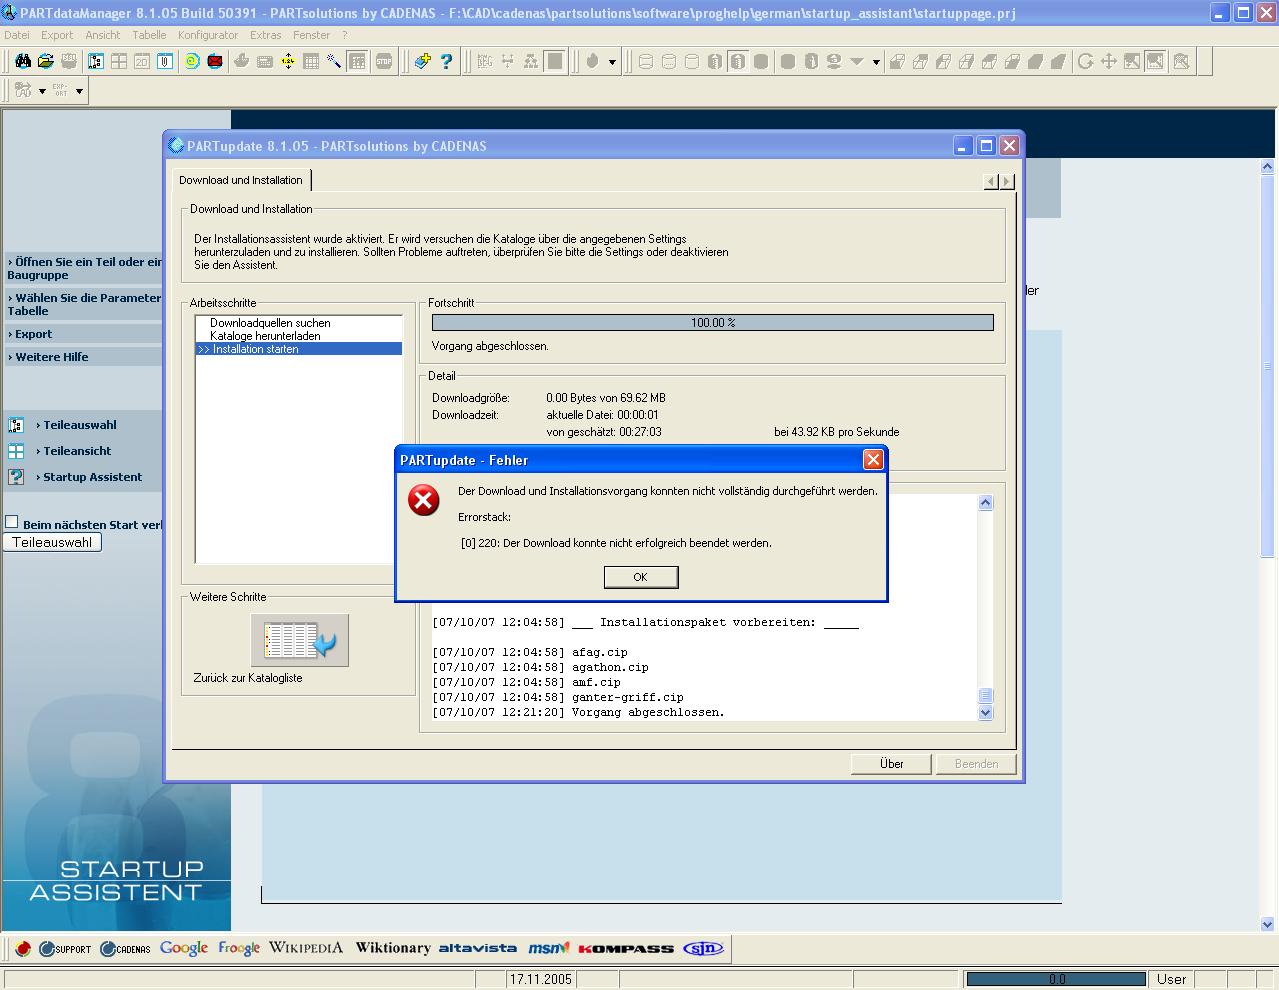Viewport: 1279px width, 990px height.
Task: Click the Weitere Hilfe sidebar link
Action: coord(51,357)
